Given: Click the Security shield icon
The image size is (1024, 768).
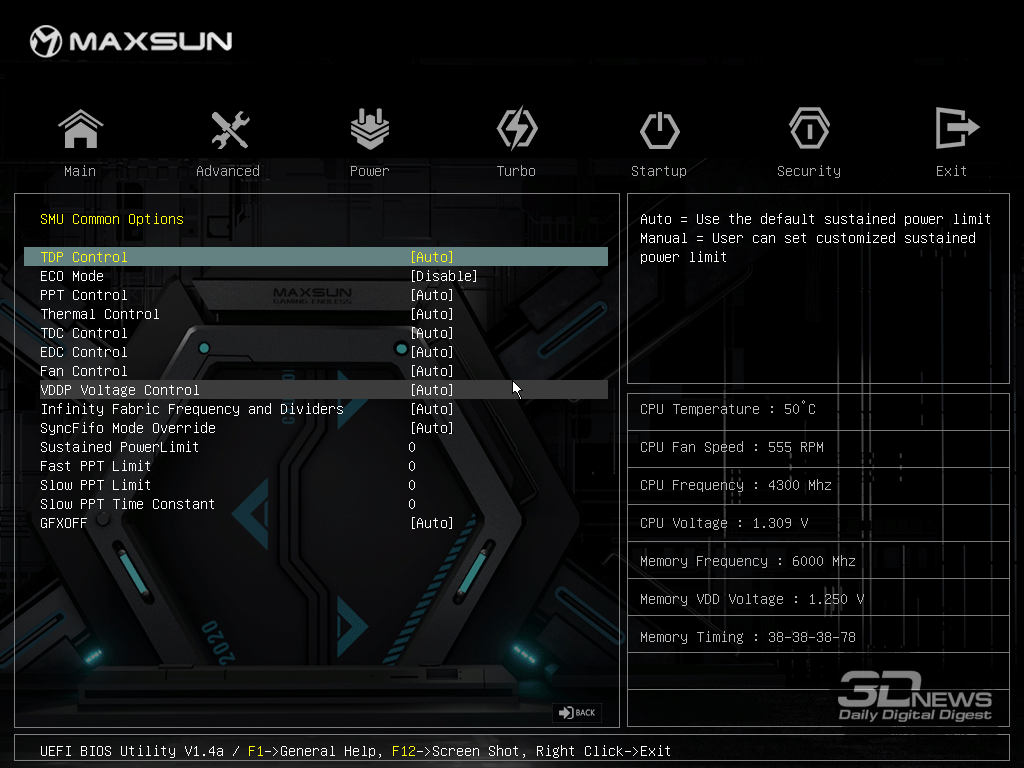Looking at the screenshot, I should (x=809, y=129).
